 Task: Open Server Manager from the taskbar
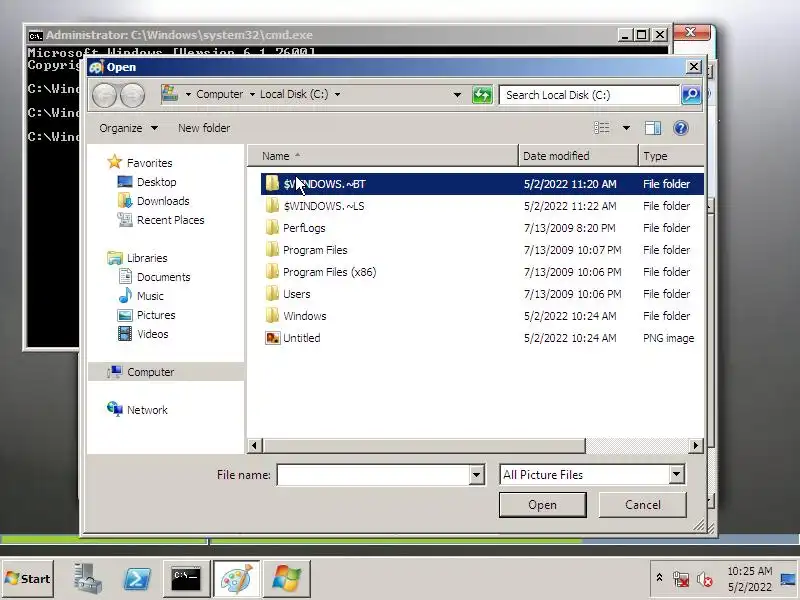(87, 579)
